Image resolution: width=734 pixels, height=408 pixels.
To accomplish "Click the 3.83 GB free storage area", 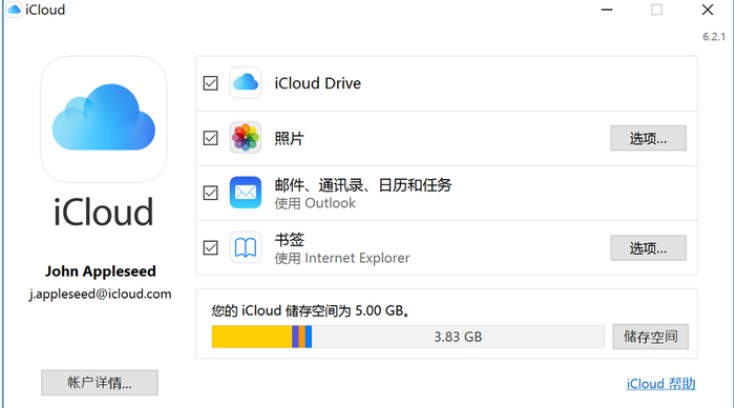I will 458,337.
